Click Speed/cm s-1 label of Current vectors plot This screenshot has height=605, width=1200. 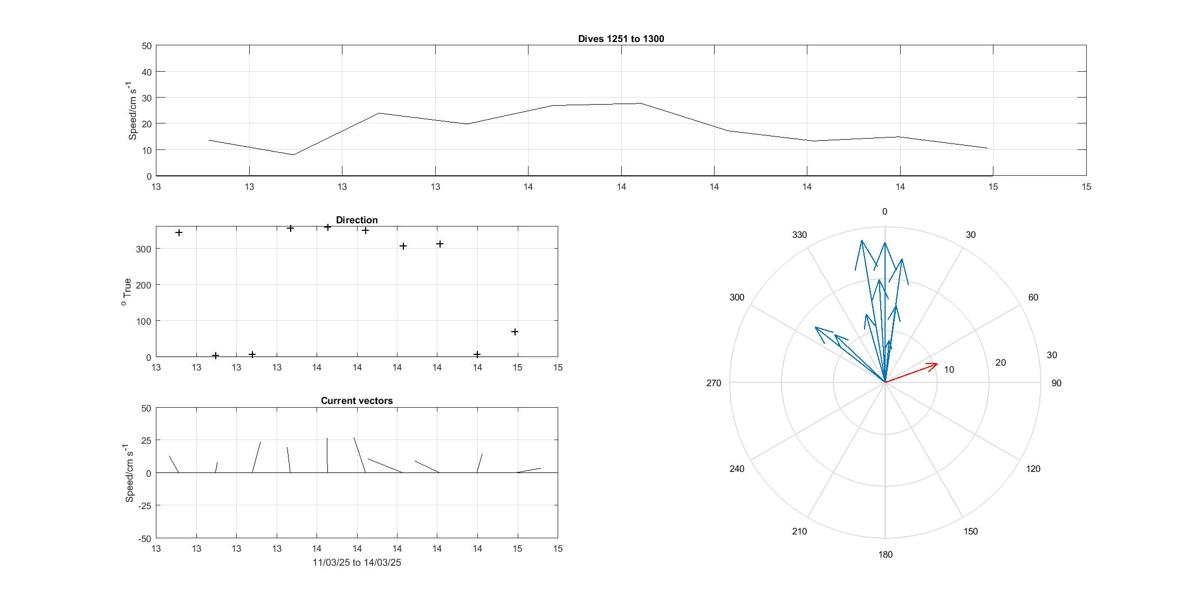click(x=130, y=473)
